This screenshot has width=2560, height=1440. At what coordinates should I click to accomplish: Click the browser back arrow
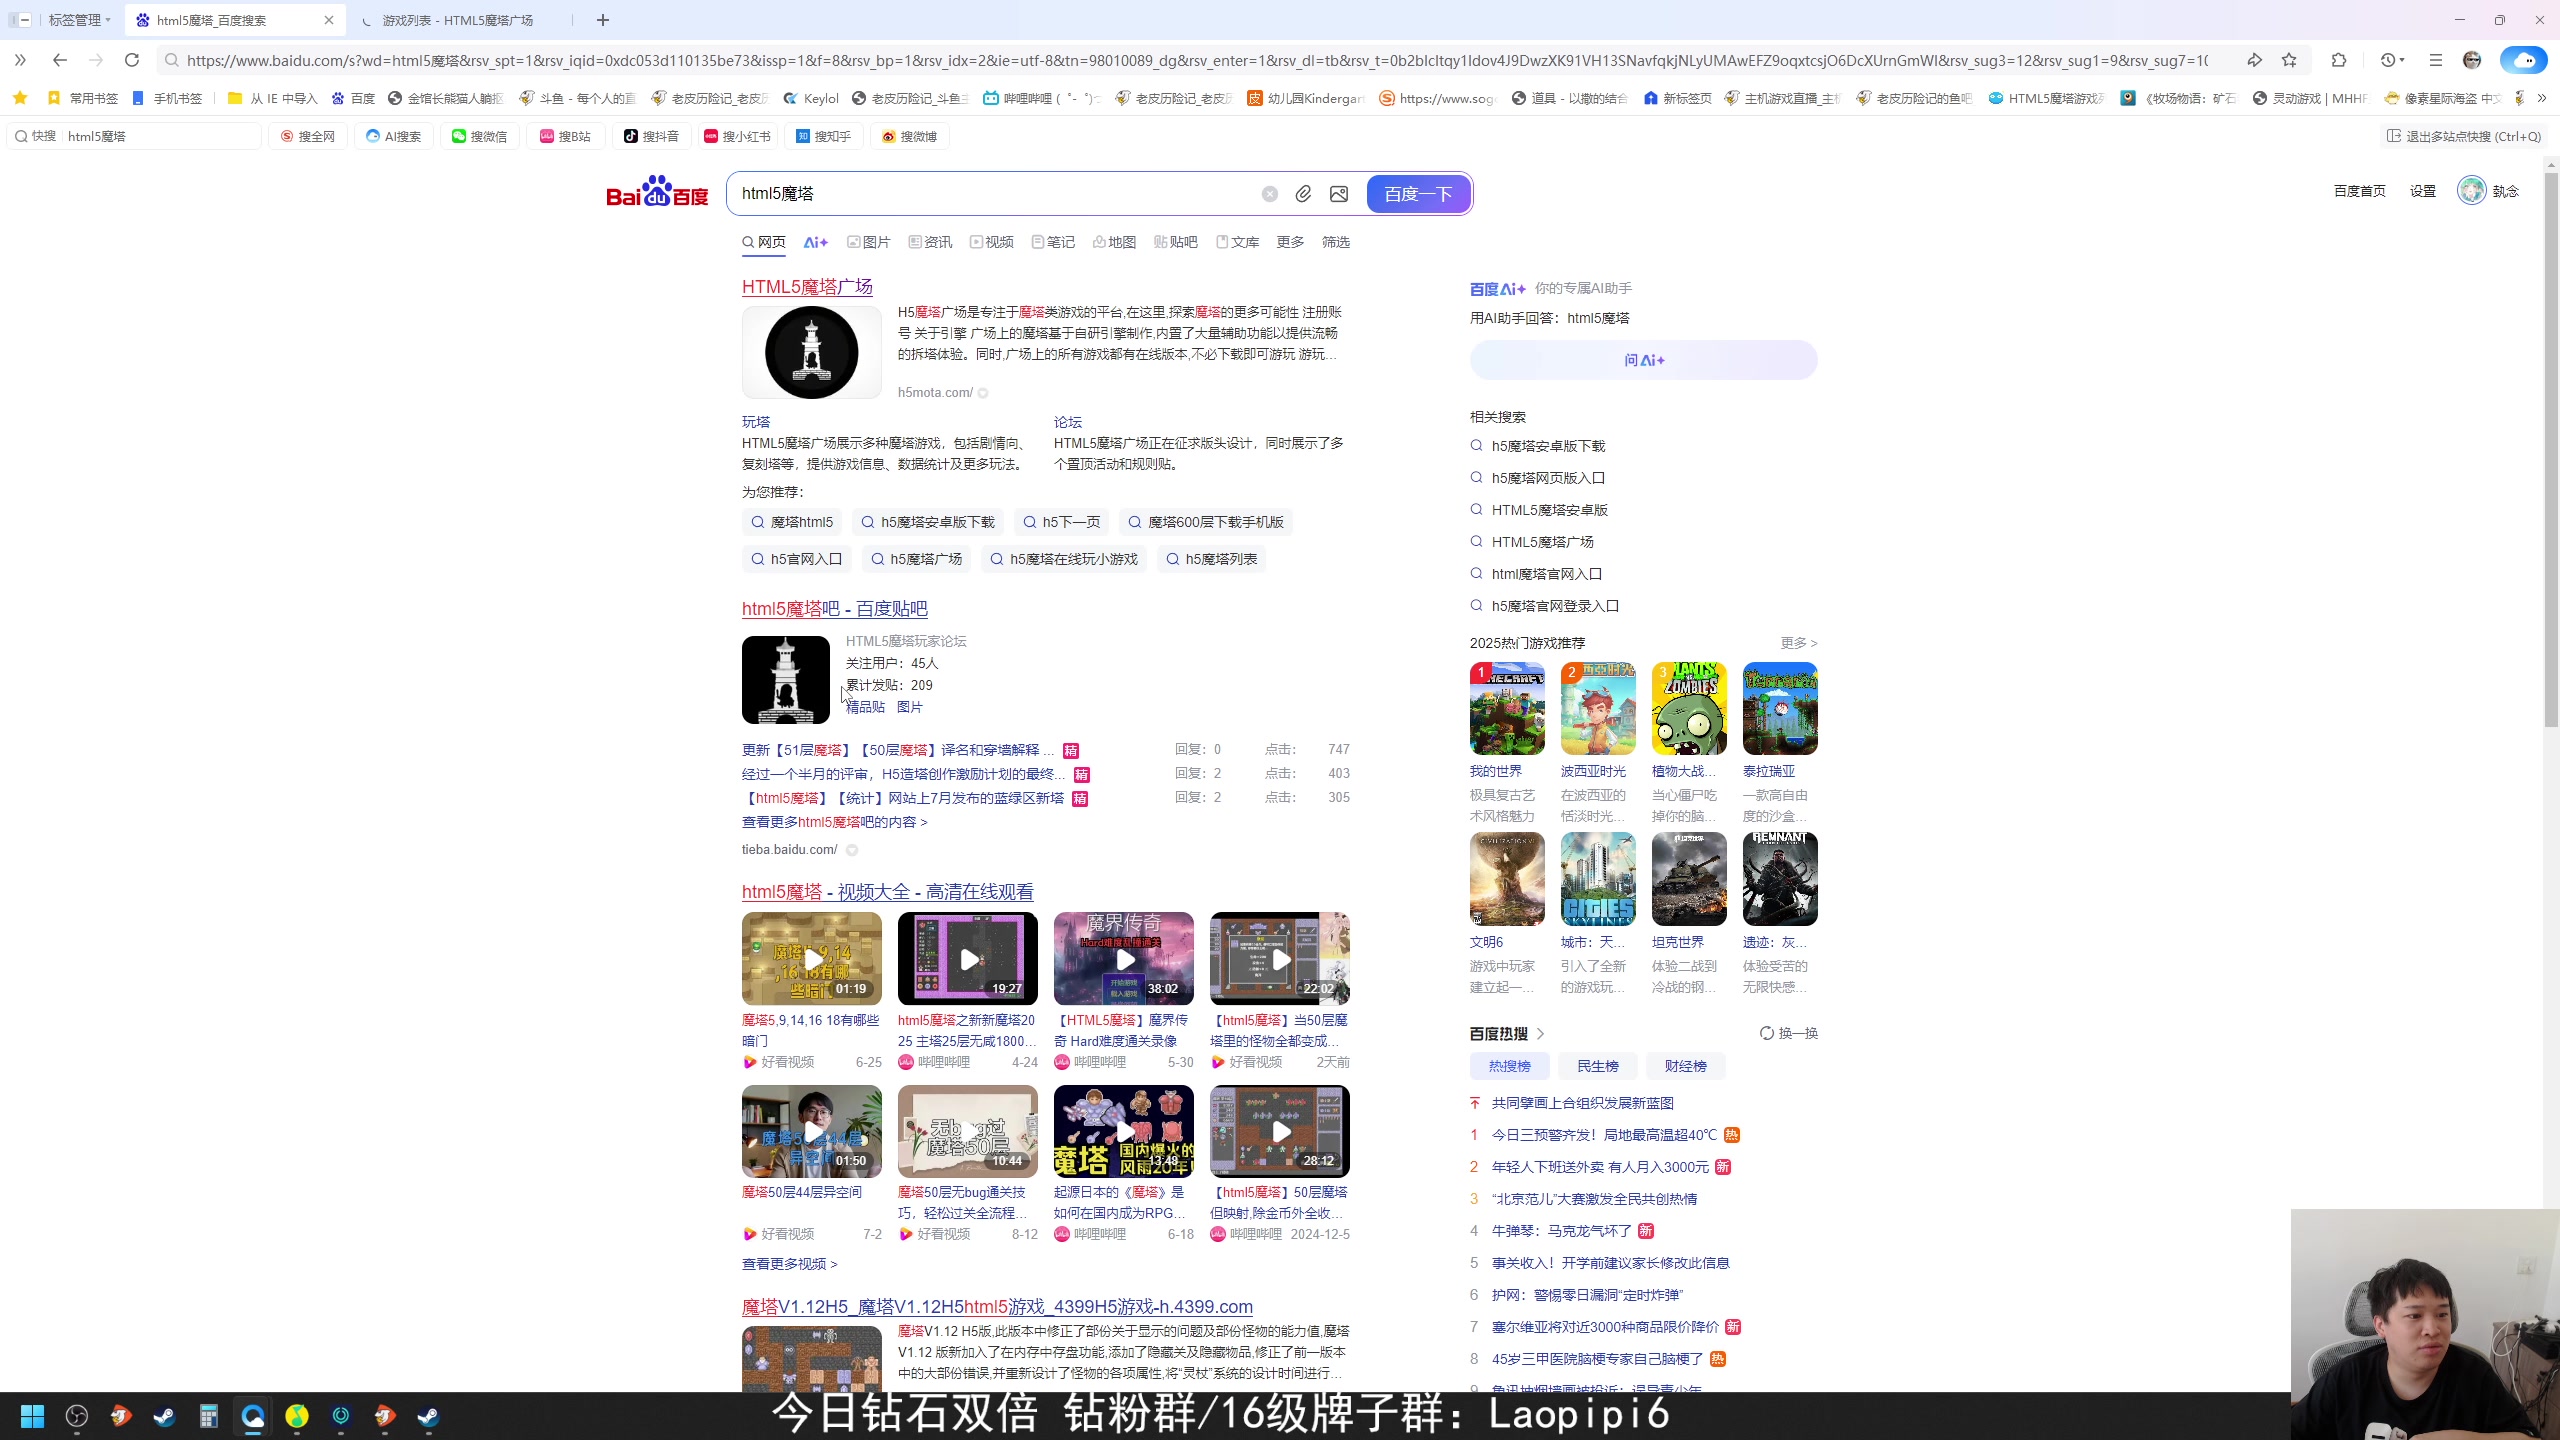pos(60,60)
